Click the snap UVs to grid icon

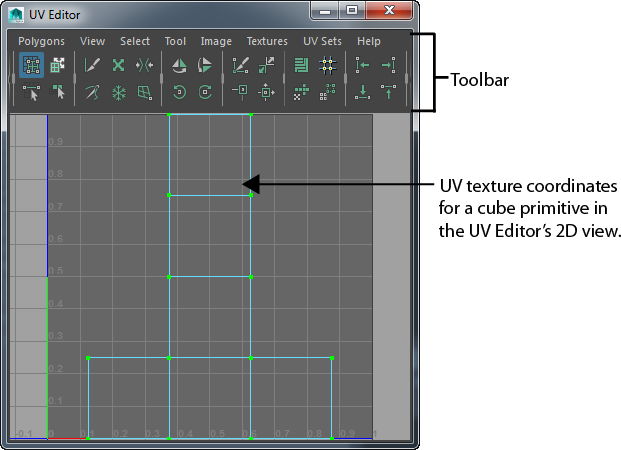coord(328,65)
